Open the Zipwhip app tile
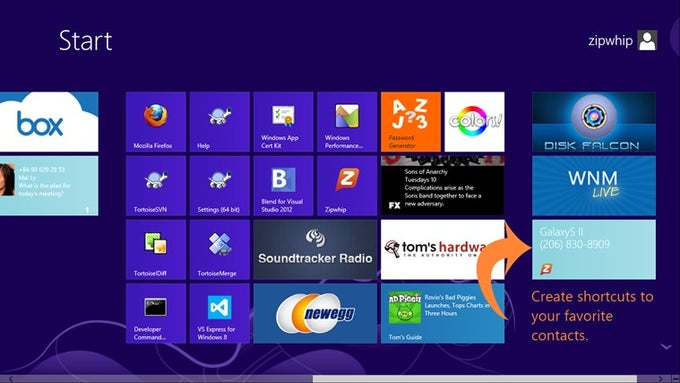The width and height of the screenshot is (680, 383). point(347,186)
